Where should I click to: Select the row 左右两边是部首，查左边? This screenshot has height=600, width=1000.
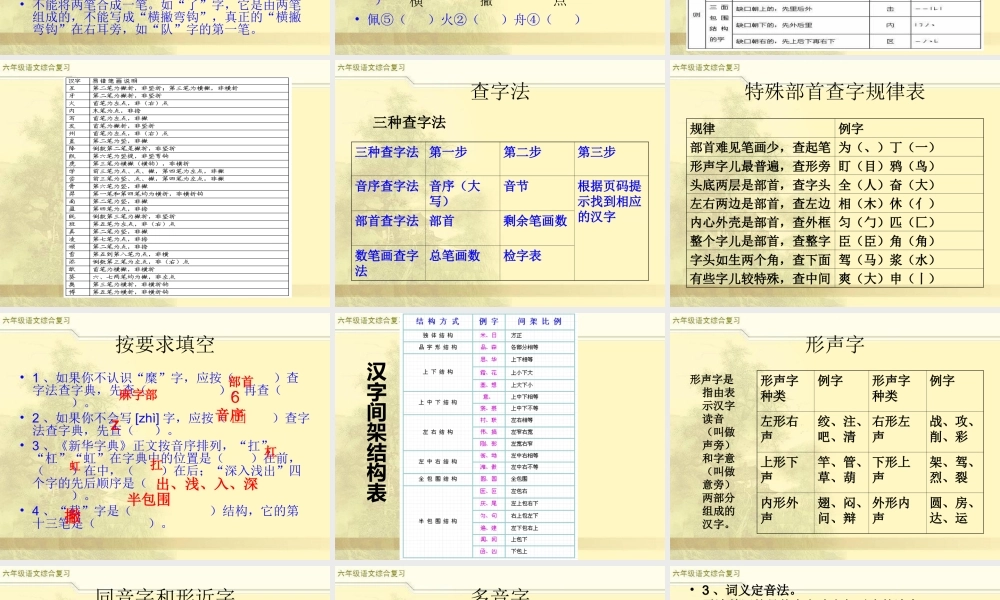point(760,203)
